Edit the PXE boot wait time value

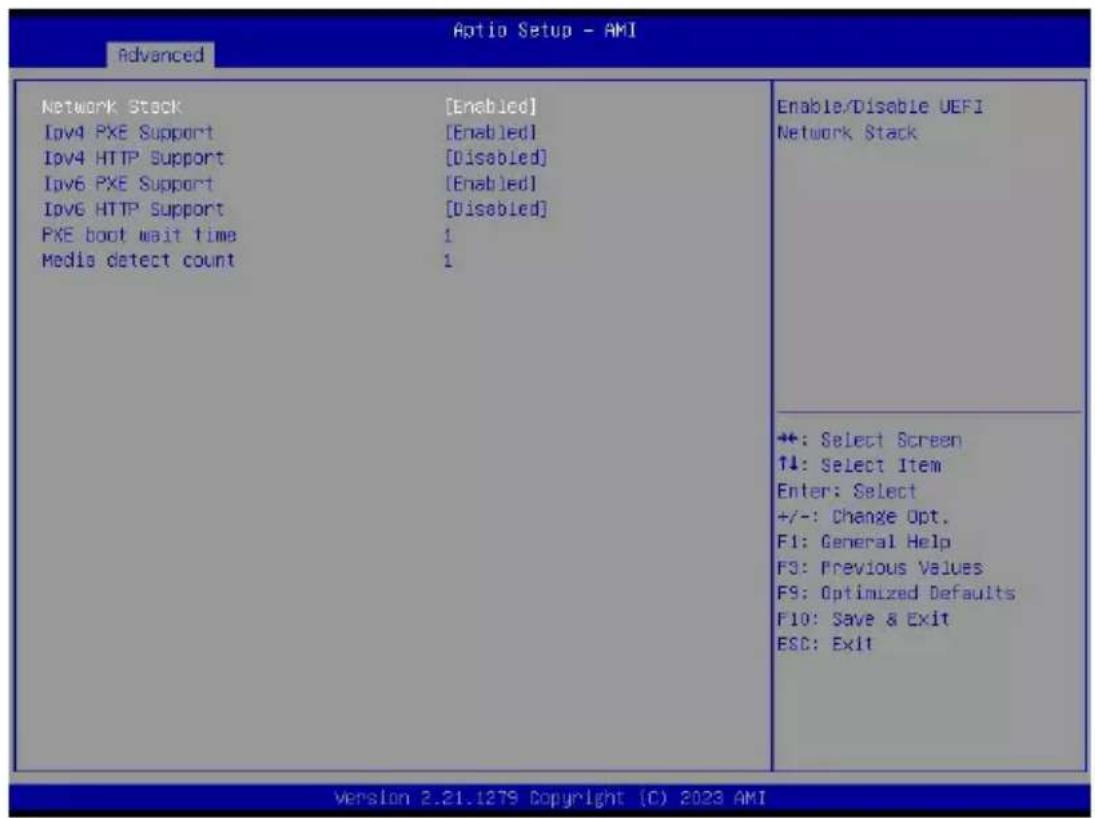(448, 236)
